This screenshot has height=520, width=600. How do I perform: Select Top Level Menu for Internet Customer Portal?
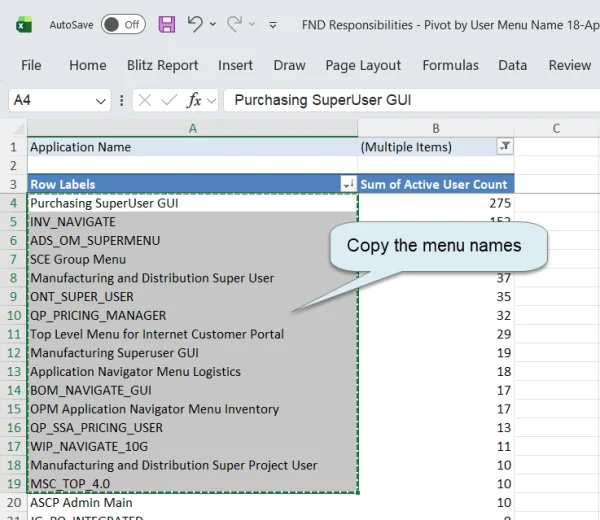192,334
